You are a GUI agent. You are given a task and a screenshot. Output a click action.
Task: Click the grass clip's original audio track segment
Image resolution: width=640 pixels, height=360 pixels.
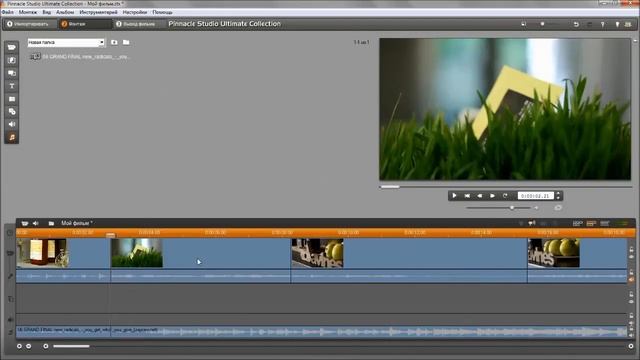[x=200, y=276]
